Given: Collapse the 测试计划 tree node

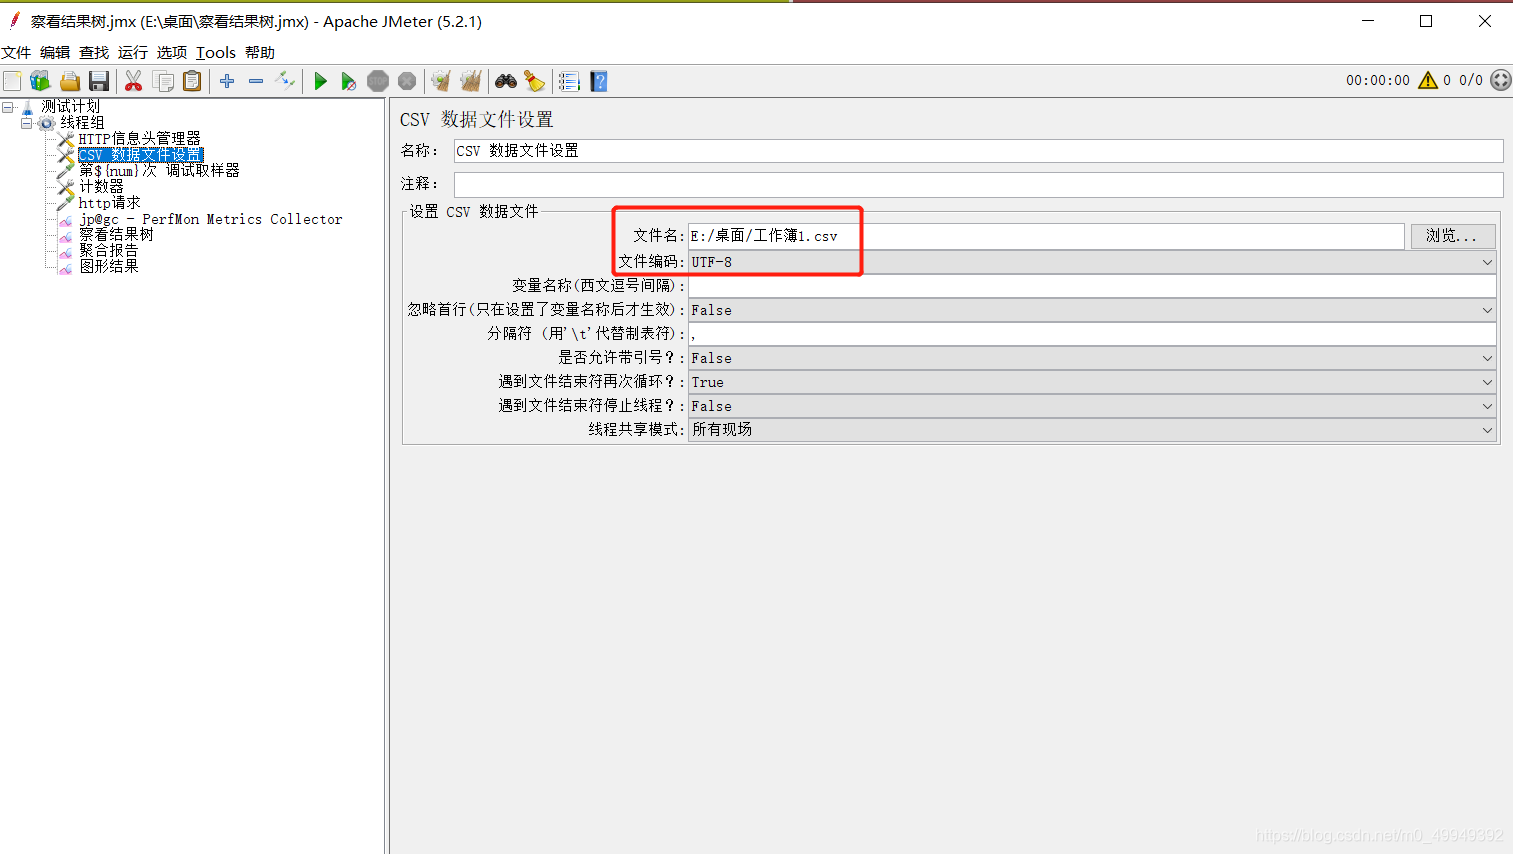Looking at the screenshot, I should click(8, 107).
